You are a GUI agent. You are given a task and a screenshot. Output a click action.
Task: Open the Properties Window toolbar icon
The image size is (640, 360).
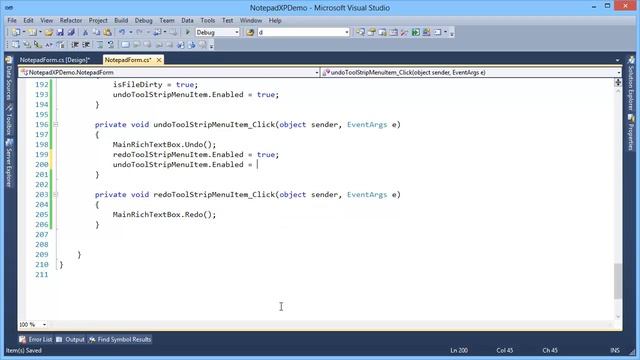(371, 32)
